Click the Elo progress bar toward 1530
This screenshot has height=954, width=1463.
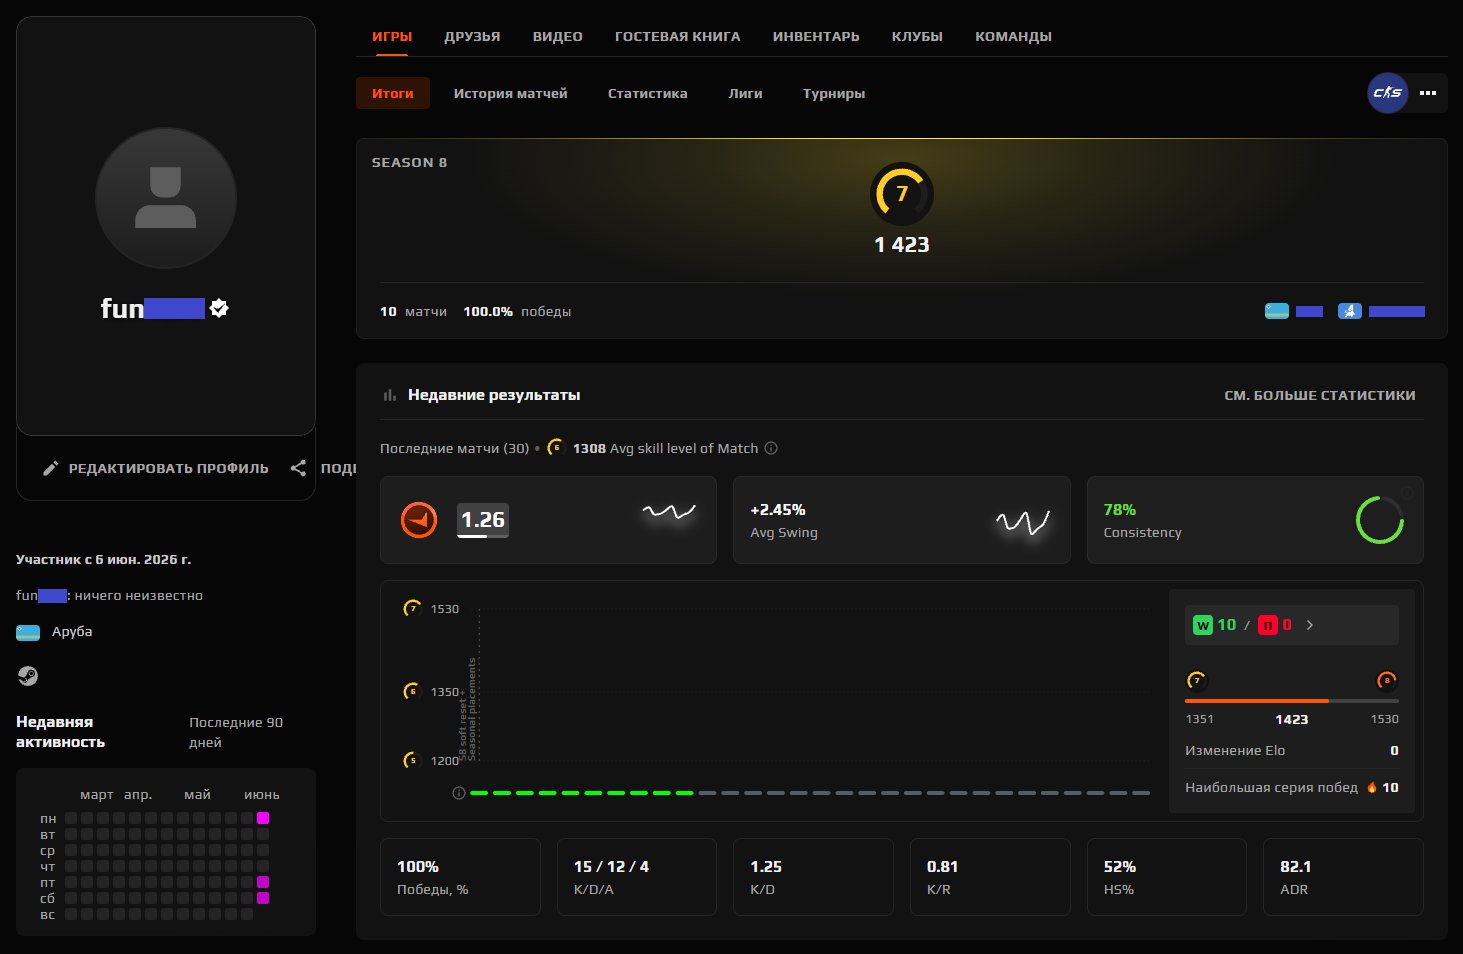click(x=1292, y=701)
